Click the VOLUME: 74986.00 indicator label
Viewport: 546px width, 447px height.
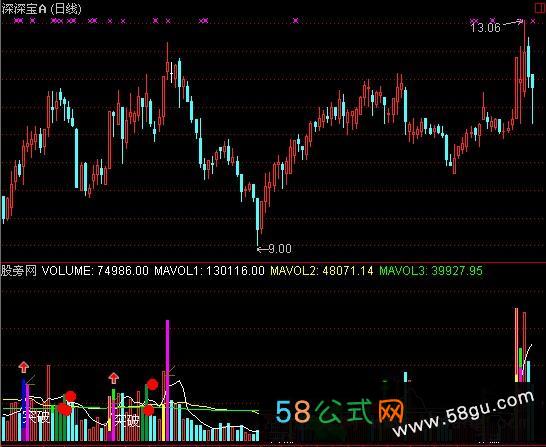95,270
